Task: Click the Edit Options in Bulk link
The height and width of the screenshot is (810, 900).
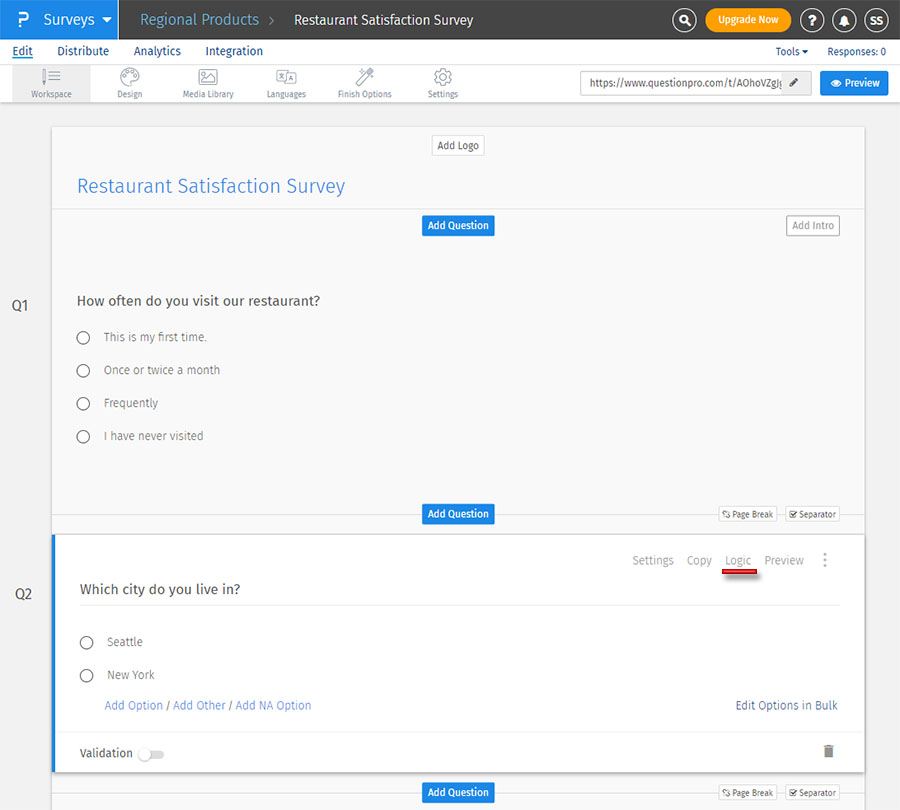Action: (x=786, y=705)
